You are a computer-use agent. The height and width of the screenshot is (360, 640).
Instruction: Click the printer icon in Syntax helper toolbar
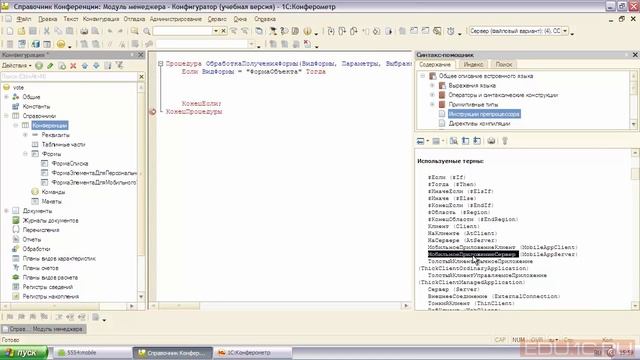(x=491, y=141)
